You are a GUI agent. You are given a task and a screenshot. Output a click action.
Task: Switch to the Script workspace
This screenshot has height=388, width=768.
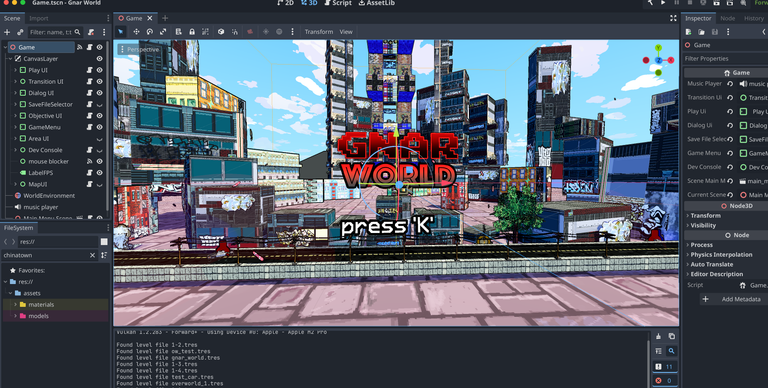coord(338,3)
